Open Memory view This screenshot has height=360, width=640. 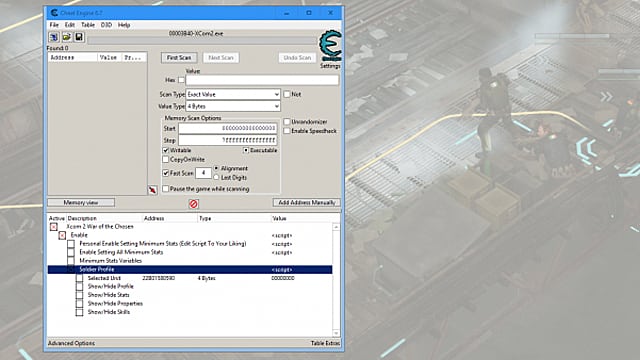[81, 202]
